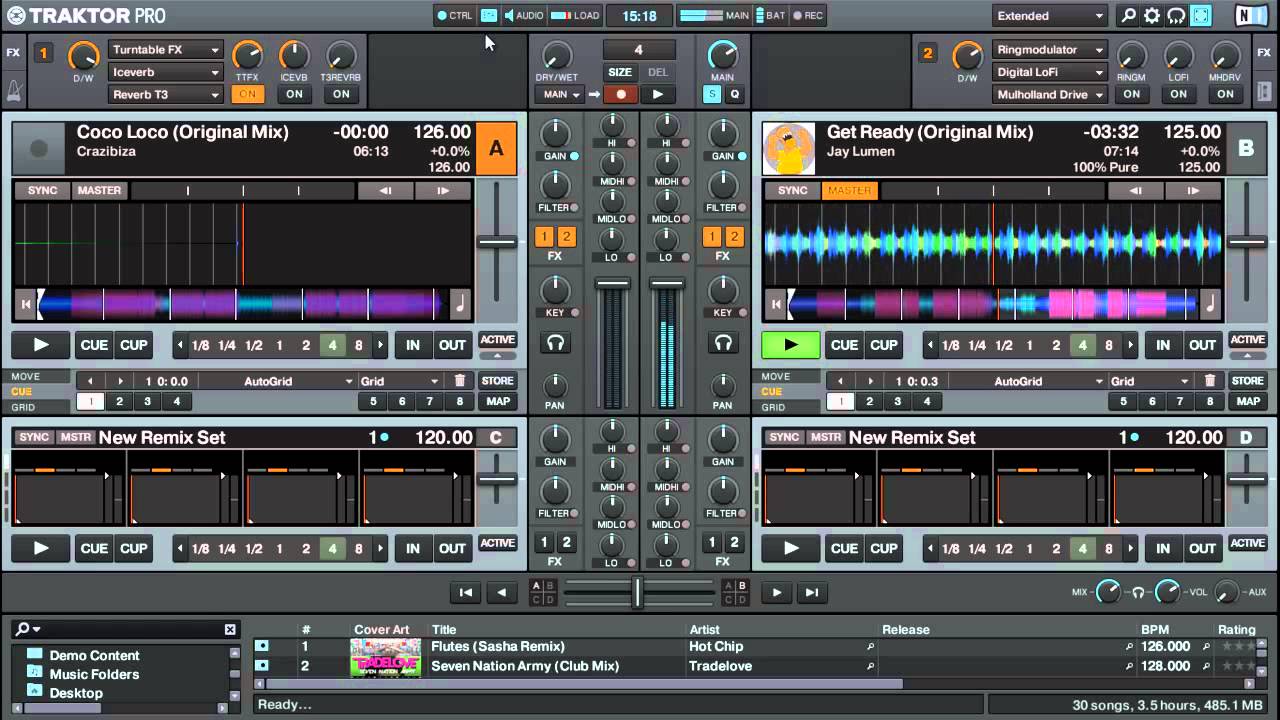
Task: Click Deck A tempo bend back arrow
Action: (x=385, y=190)
